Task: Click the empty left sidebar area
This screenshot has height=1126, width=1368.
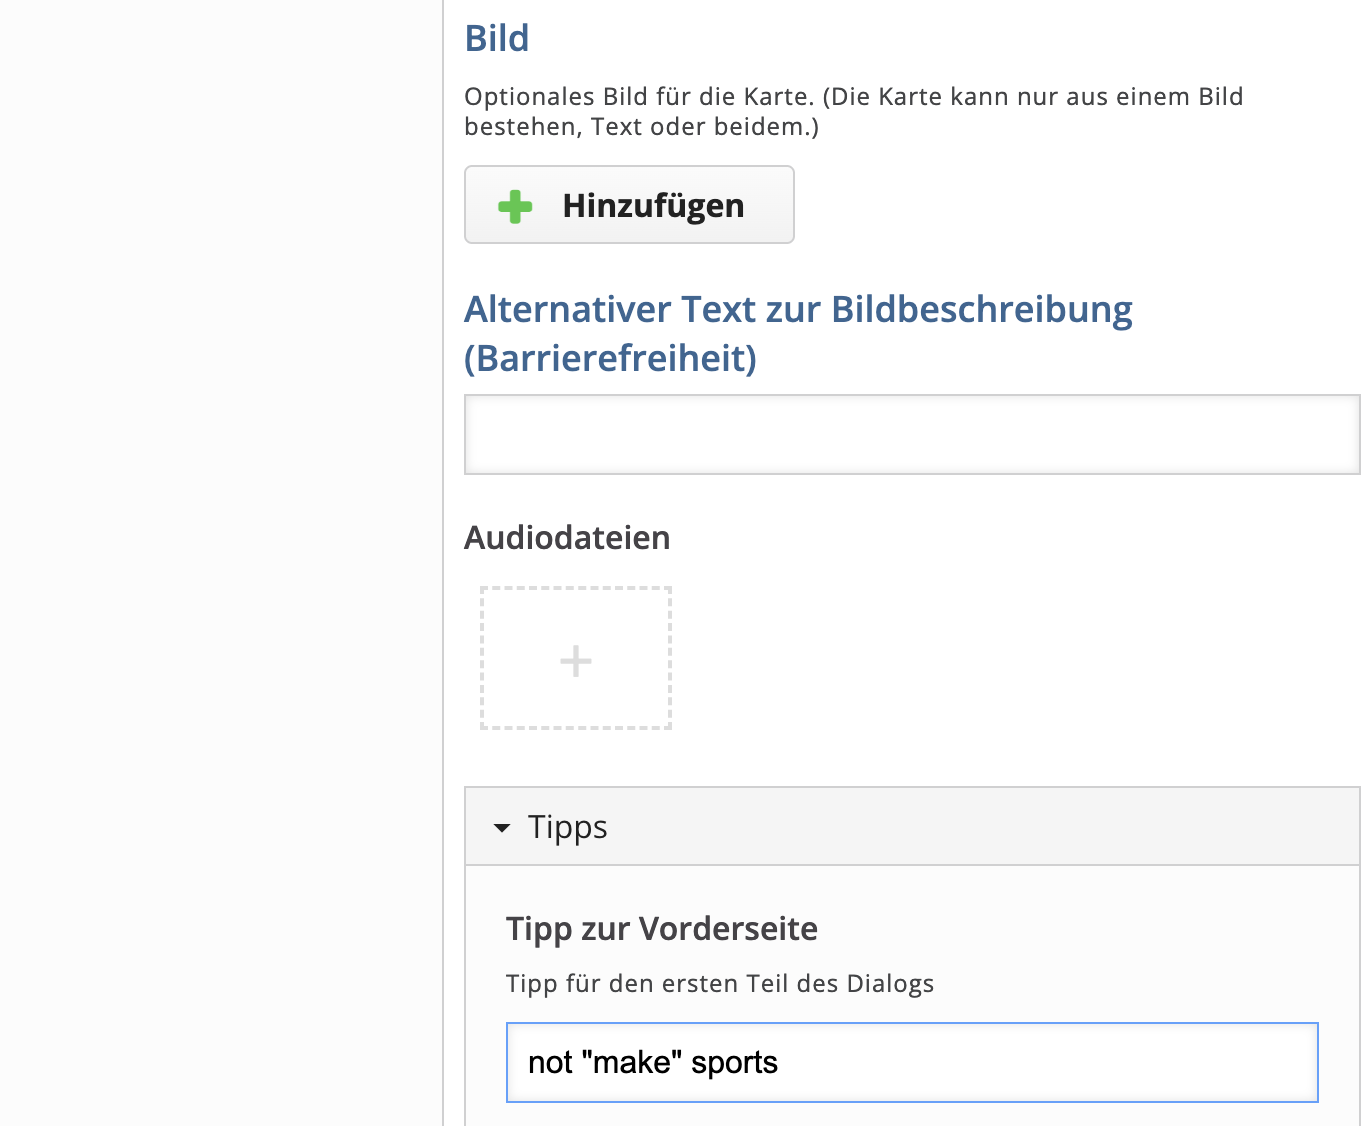Action: 220,560
